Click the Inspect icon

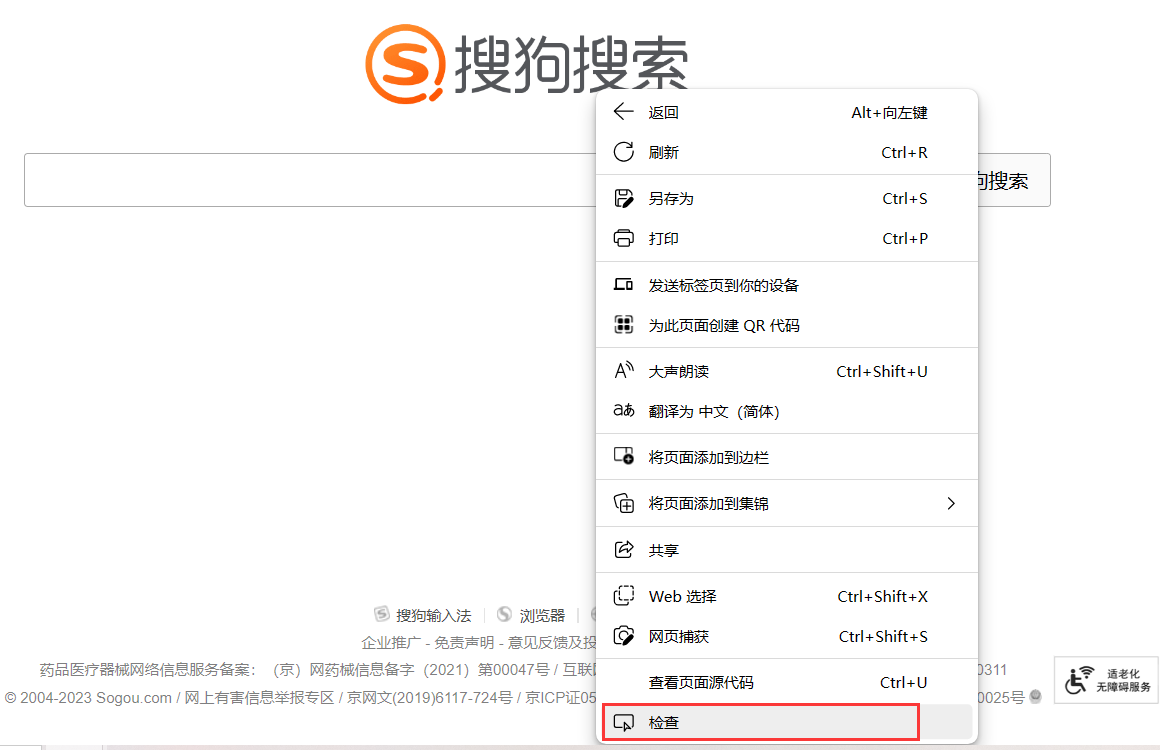coord(624,723)
